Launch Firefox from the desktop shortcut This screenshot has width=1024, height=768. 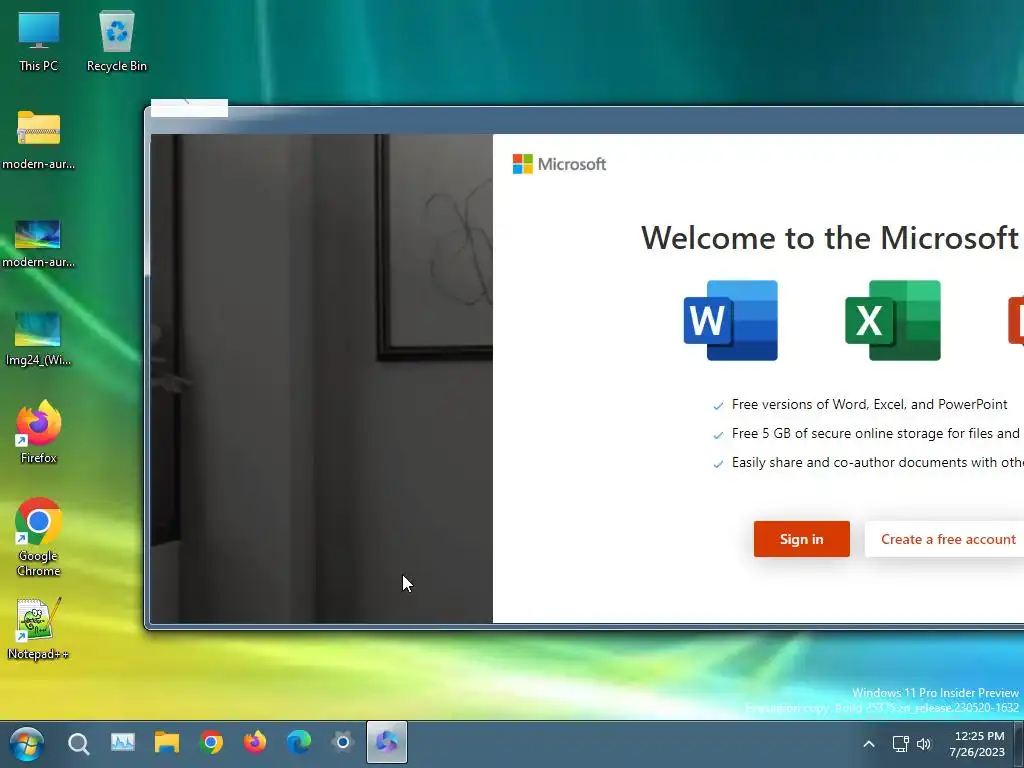point(39,431)
